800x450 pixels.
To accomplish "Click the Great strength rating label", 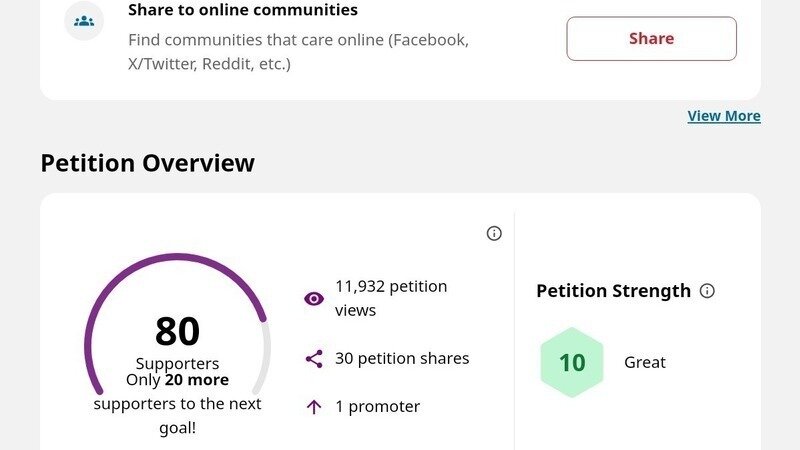I will (x=645, y=362).
